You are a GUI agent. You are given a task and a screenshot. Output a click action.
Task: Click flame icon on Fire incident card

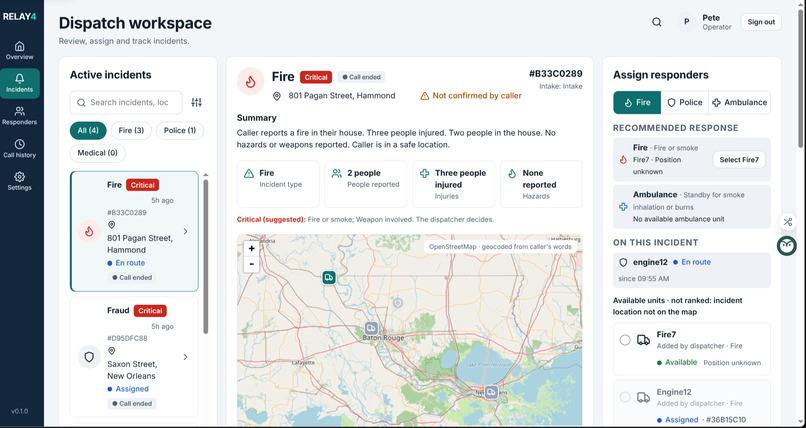(89, 231)
